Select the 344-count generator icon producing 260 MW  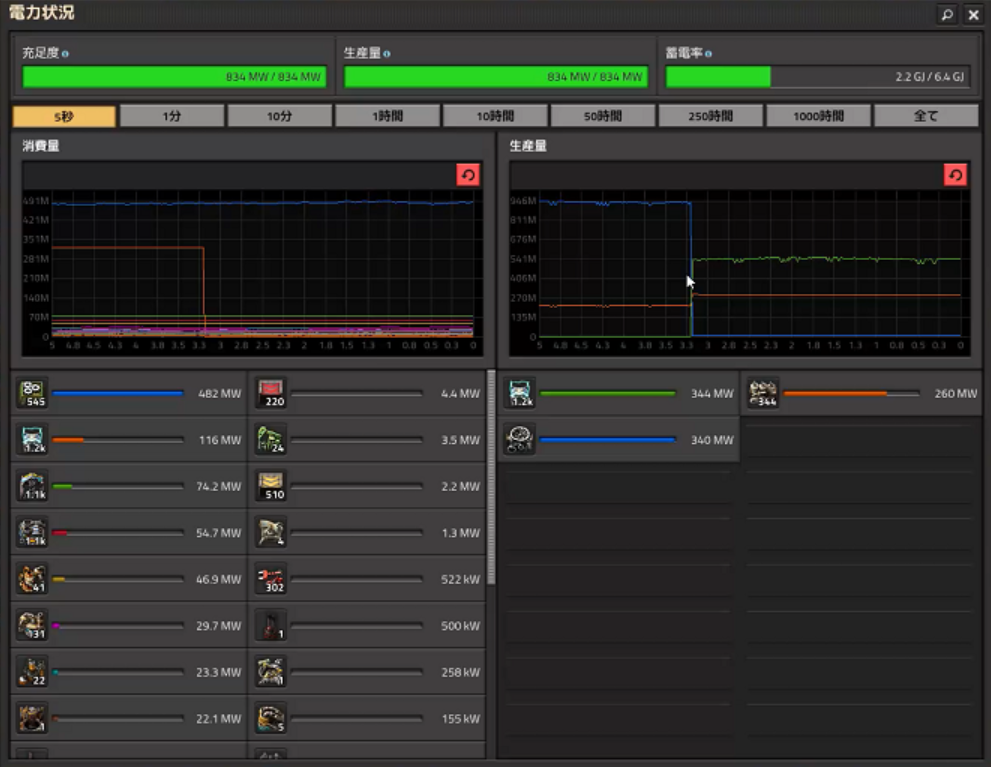[763, 393]
